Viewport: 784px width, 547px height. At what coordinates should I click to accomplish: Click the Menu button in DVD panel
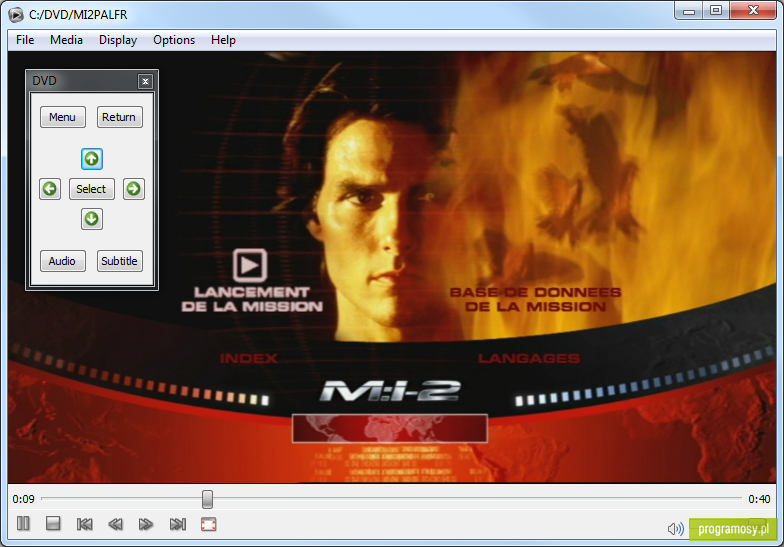click(63, 117)
